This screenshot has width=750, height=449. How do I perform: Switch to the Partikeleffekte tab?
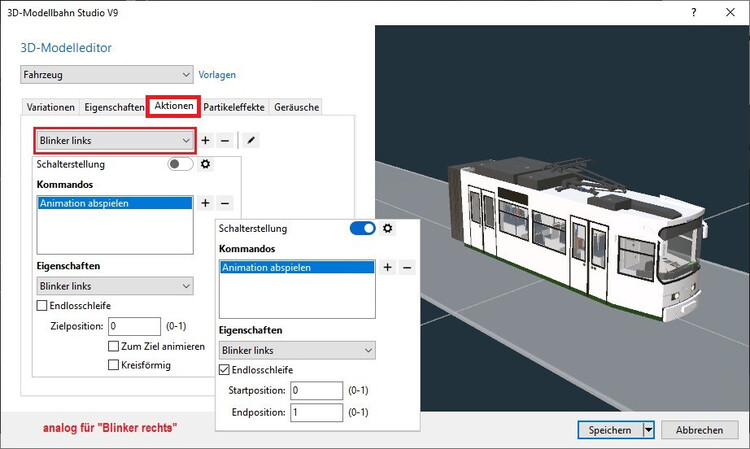(234, 107)
